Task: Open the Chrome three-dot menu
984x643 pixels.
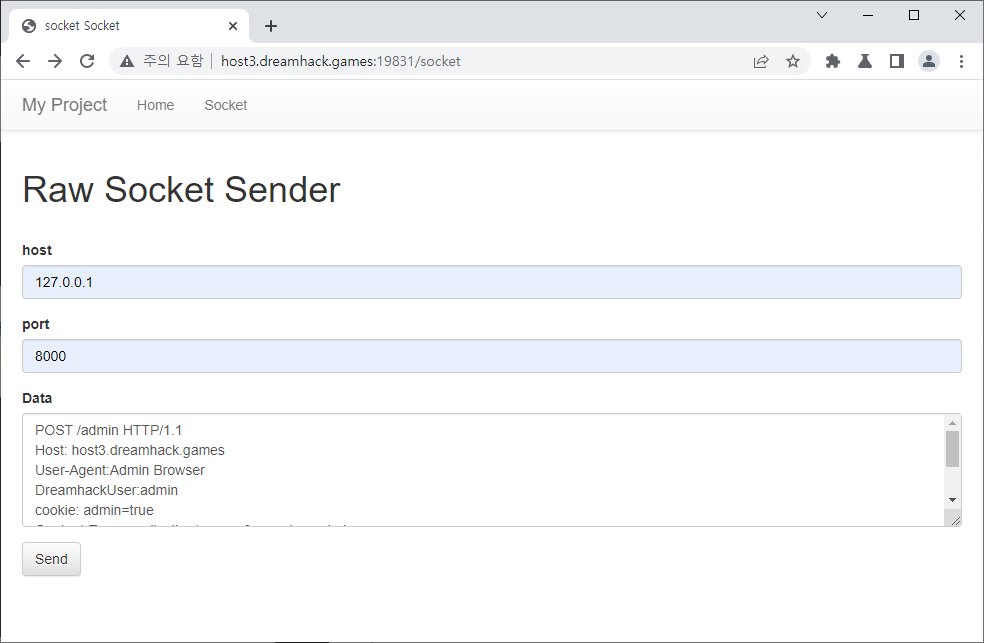Action: coord(961,61)
